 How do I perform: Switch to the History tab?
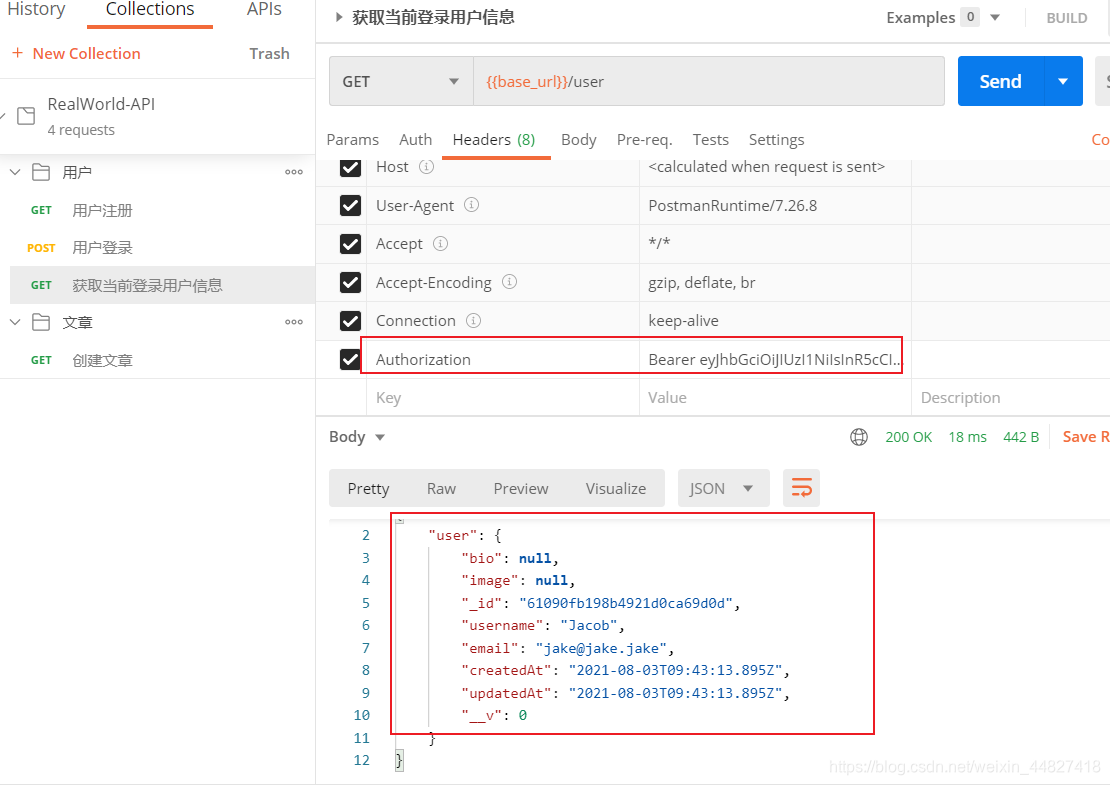coord(35,9)
